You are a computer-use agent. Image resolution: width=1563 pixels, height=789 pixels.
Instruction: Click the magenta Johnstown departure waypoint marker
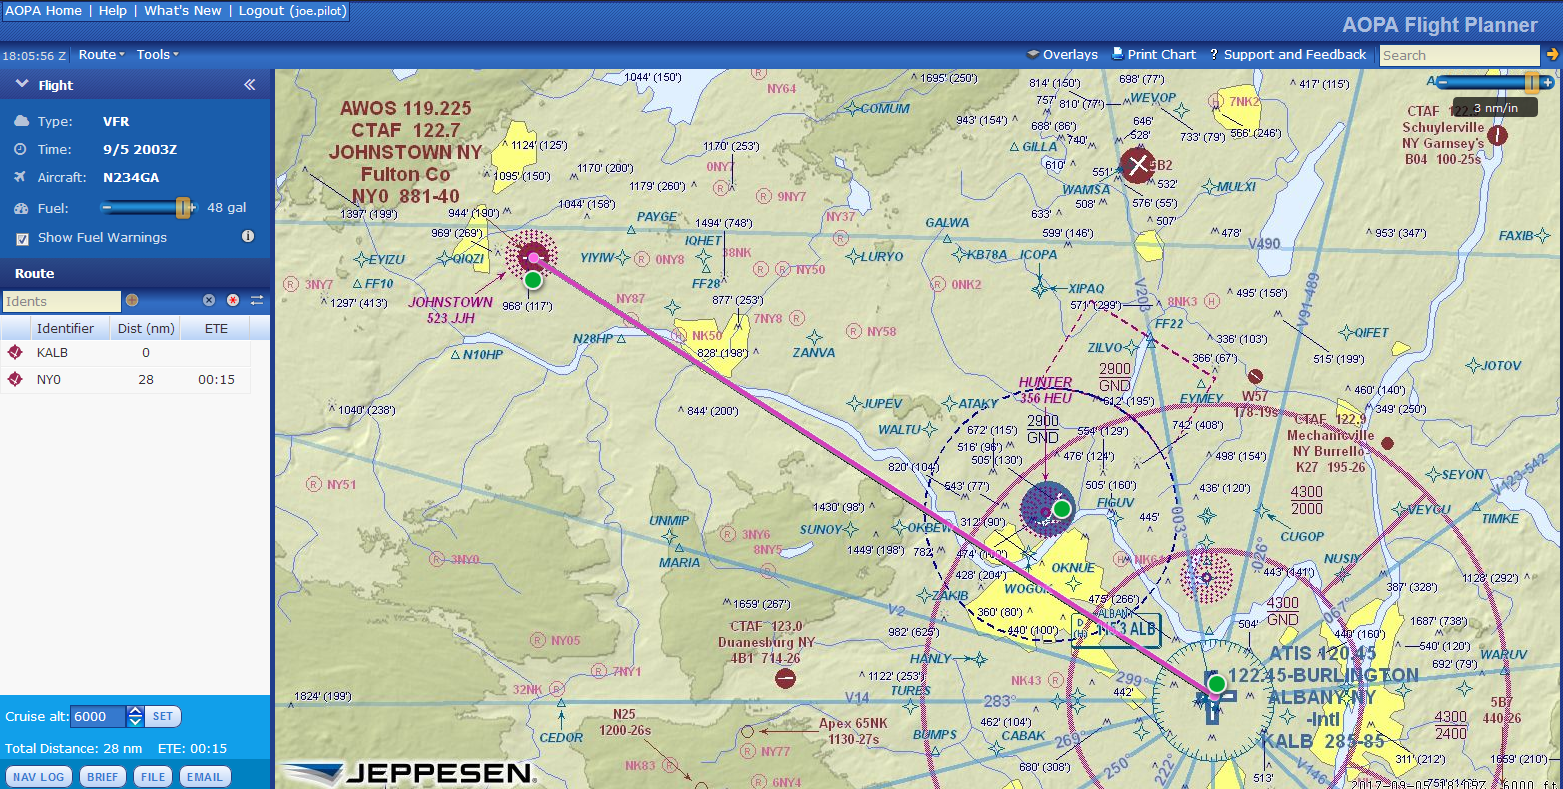point(533,257)
